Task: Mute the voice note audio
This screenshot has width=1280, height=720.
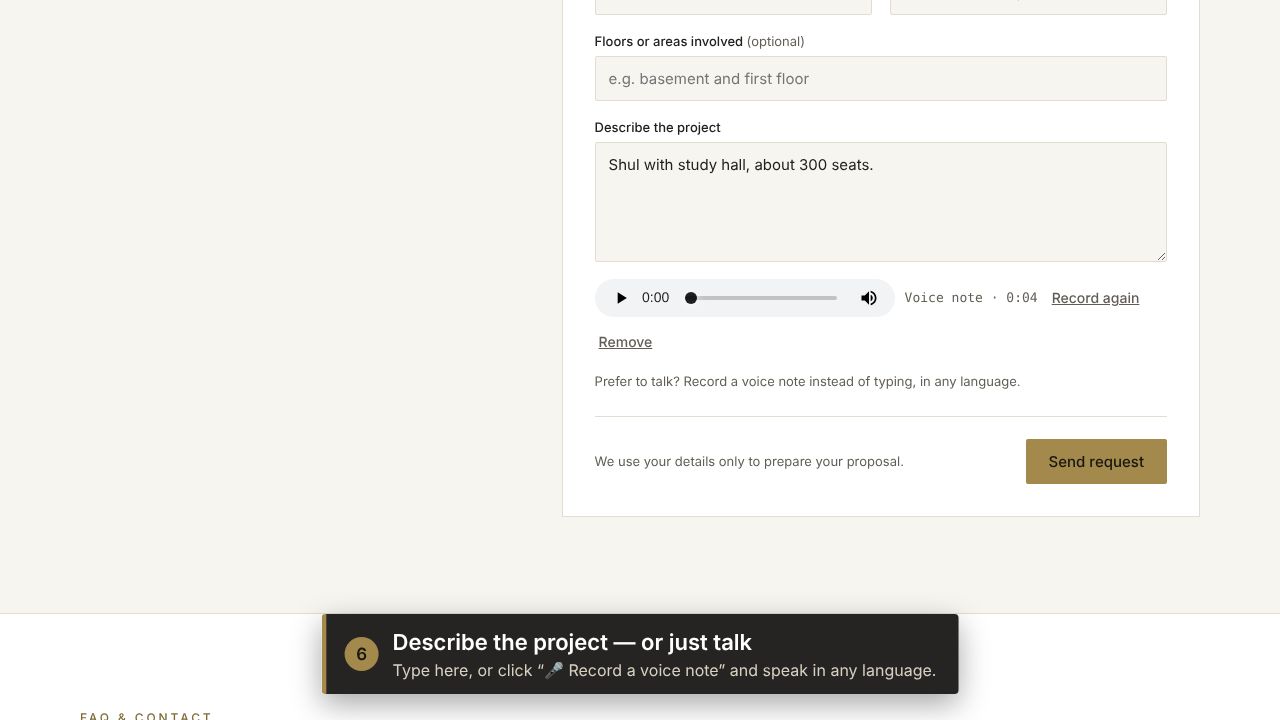Action: pos(869,298)
